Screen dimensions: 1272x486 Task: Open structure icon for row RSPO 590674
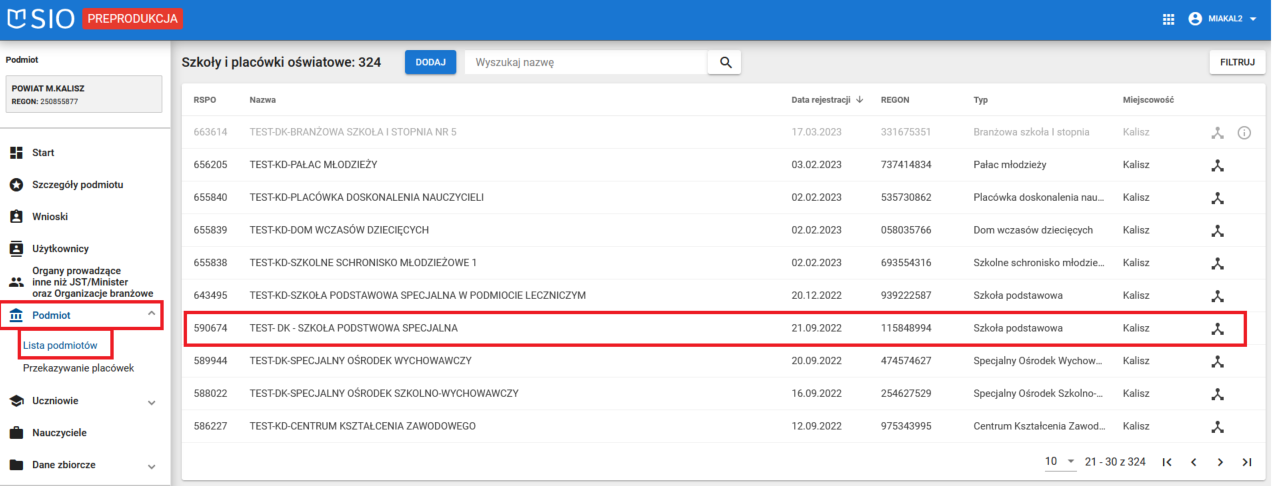pos(1217,328)
